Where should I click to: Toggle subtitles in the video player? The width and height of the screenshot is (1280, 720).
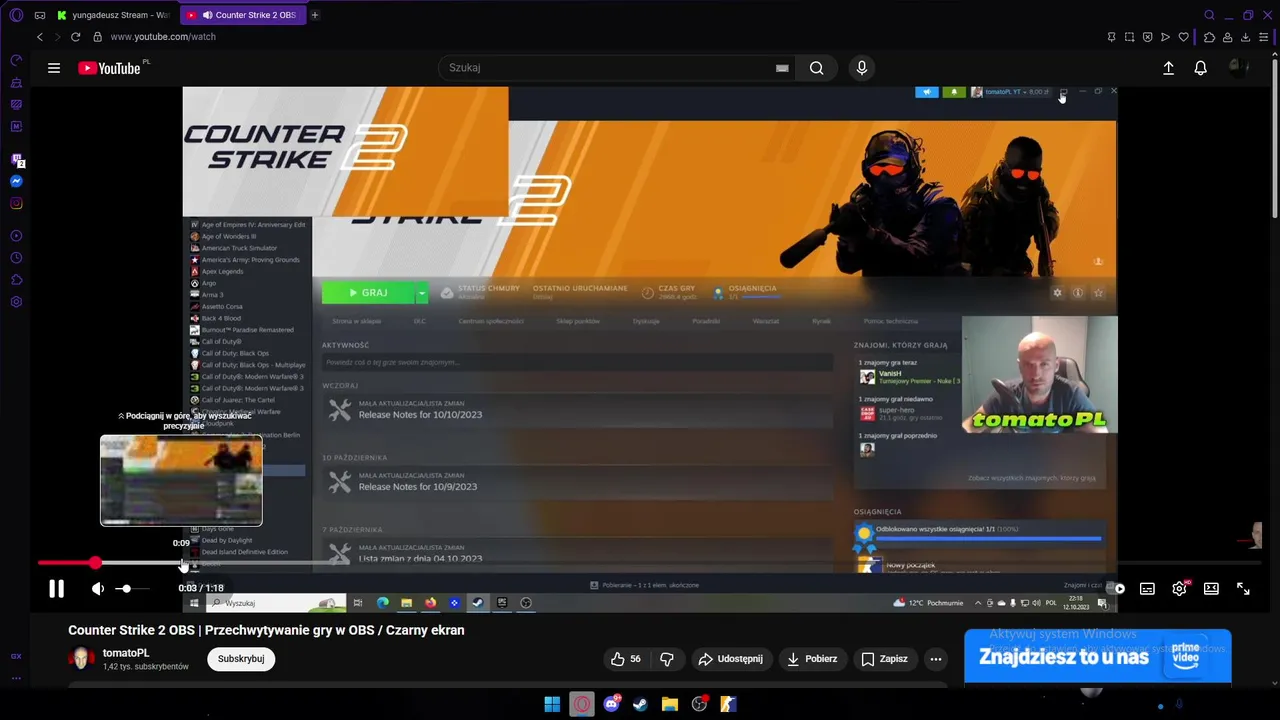tap(1147, 589)
